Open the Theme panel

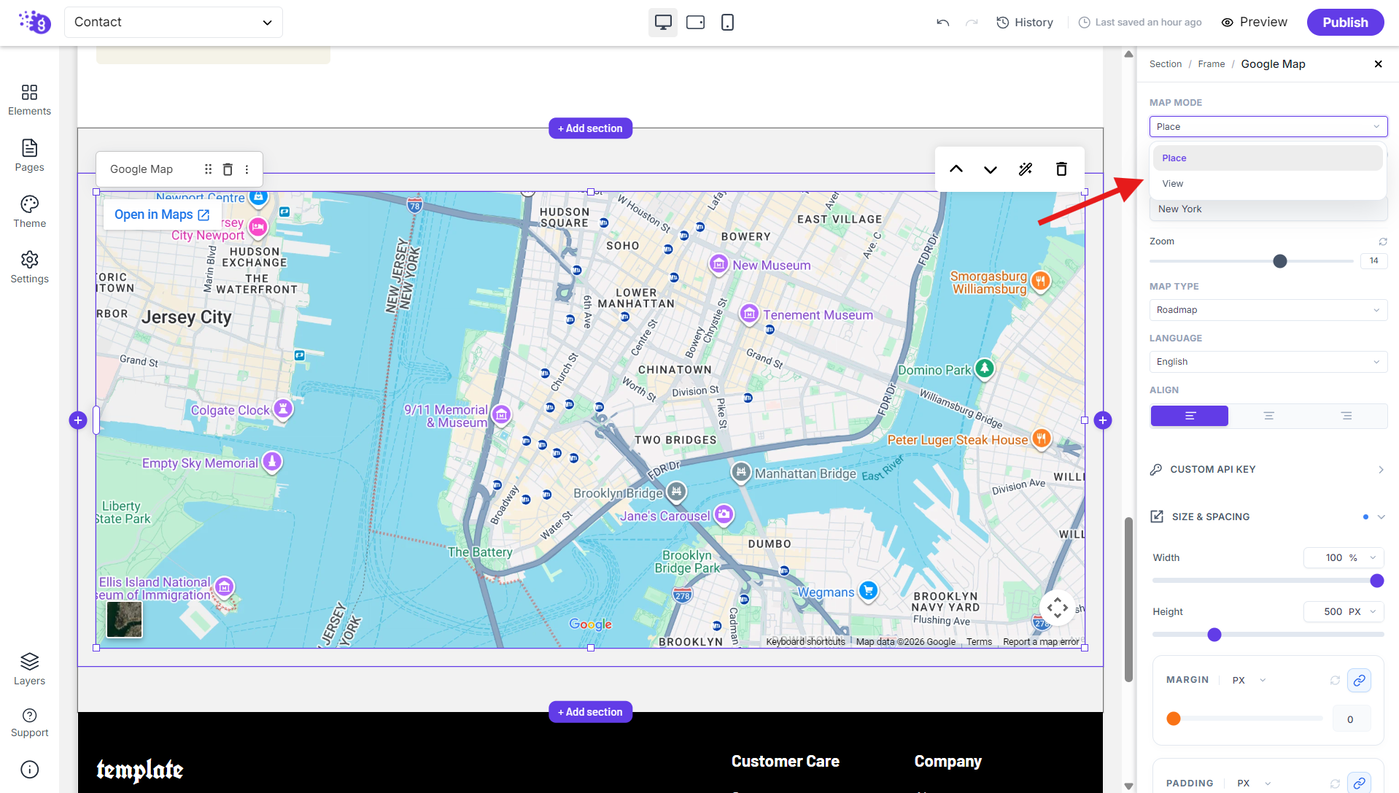click(x=29, y=212)
